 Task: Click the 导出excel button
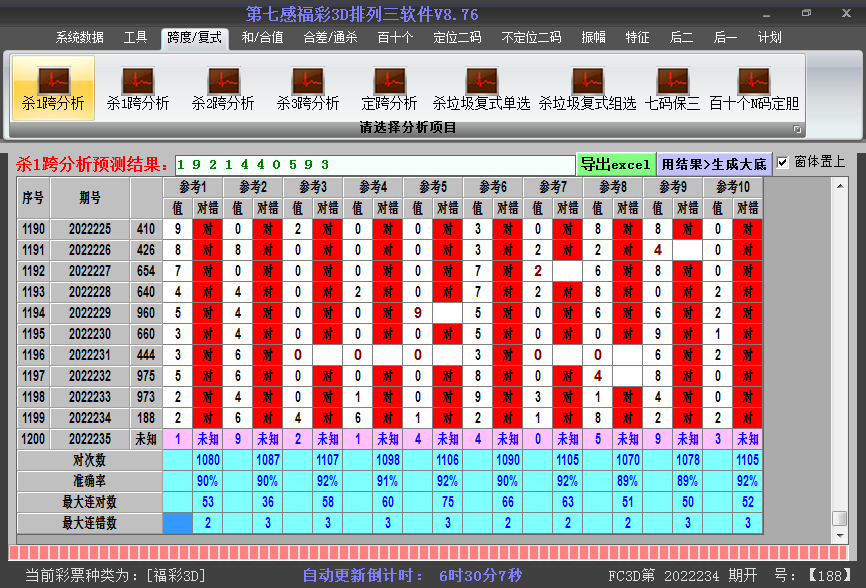pyautogui.click(x=615, y=164)
